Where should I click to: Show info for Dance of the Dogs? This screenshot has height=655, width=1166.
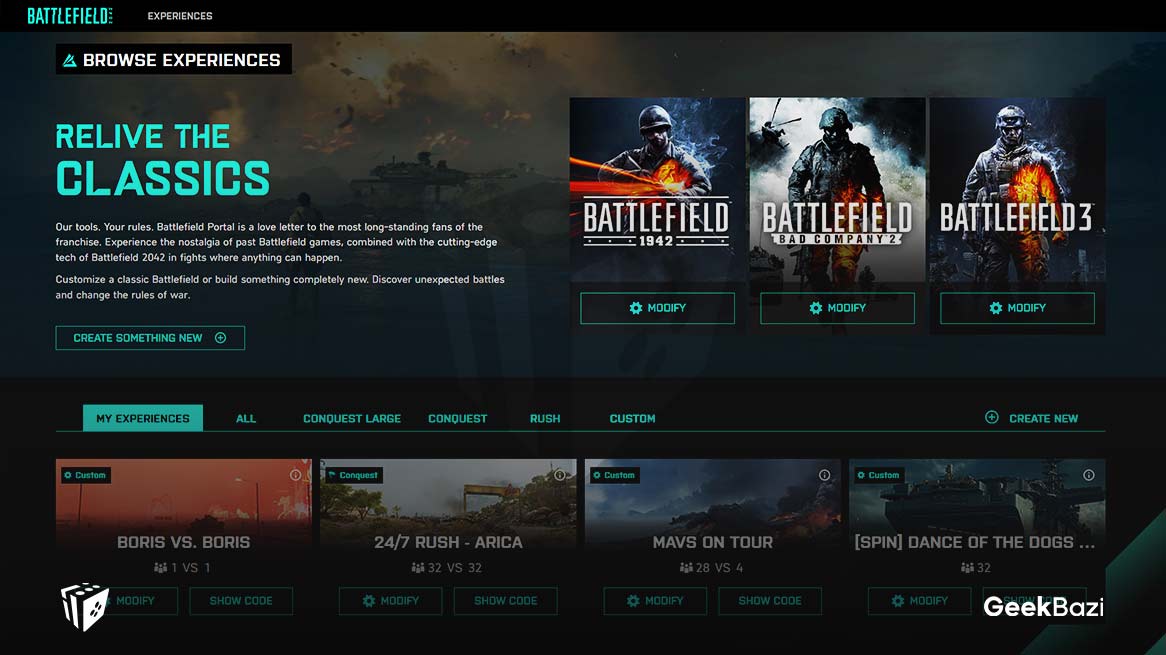point(1089,475)
